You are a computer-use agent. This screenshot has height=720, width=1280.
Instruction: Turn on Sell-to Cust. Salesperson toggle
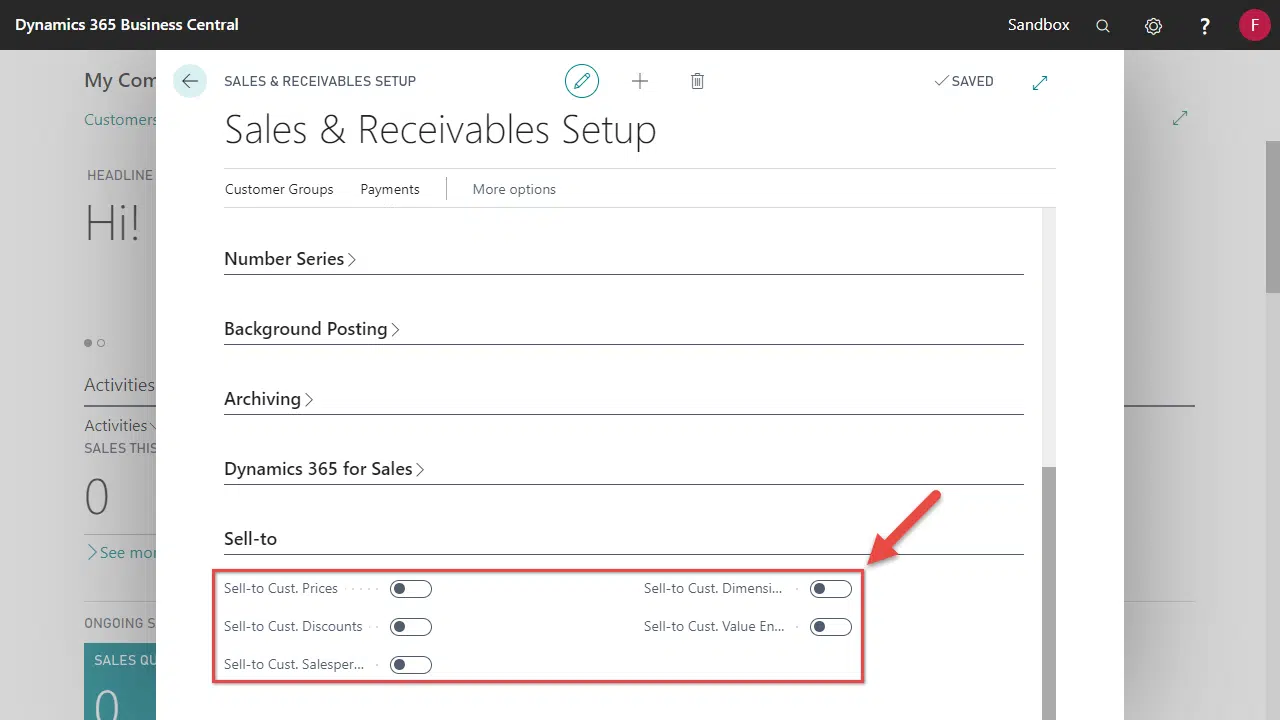[x=411, y=665]
